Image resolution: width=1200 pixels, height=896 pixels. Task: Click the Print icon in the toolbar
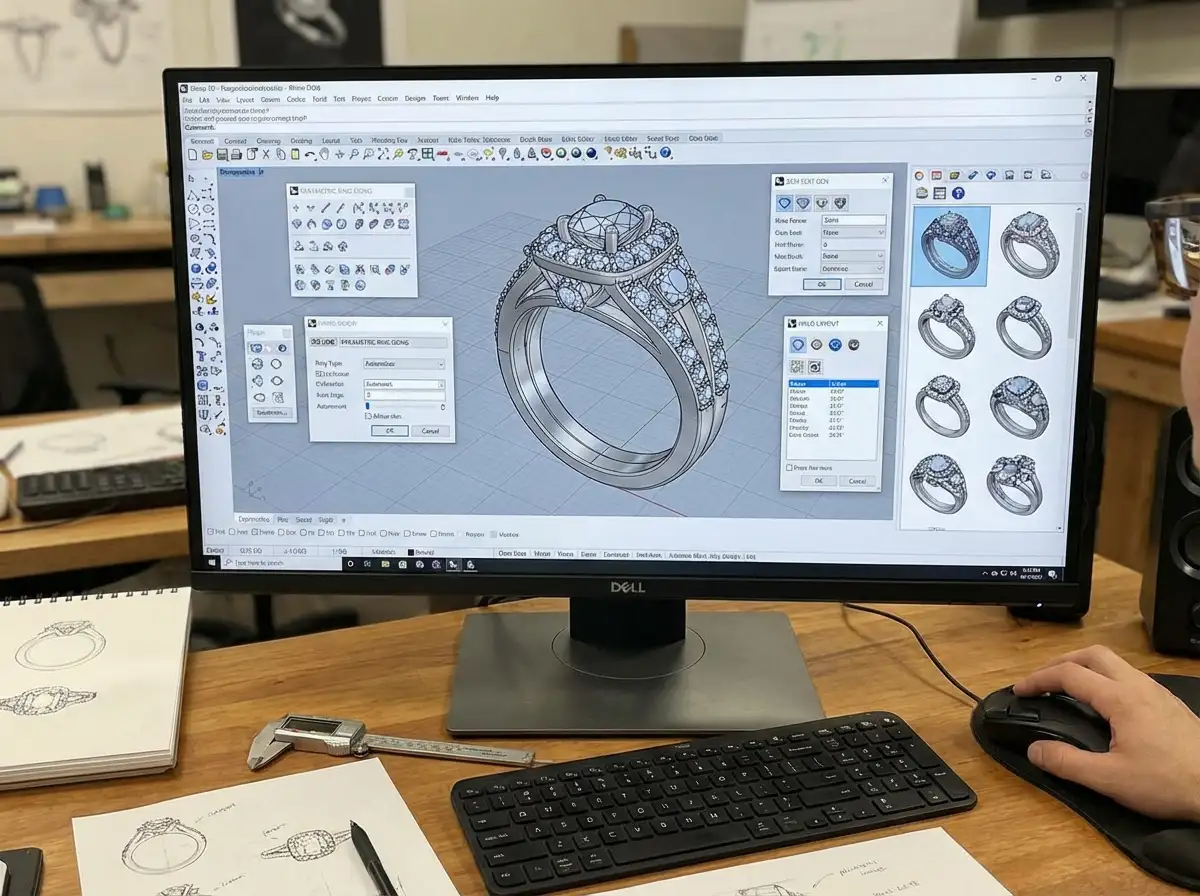[237, 155]
